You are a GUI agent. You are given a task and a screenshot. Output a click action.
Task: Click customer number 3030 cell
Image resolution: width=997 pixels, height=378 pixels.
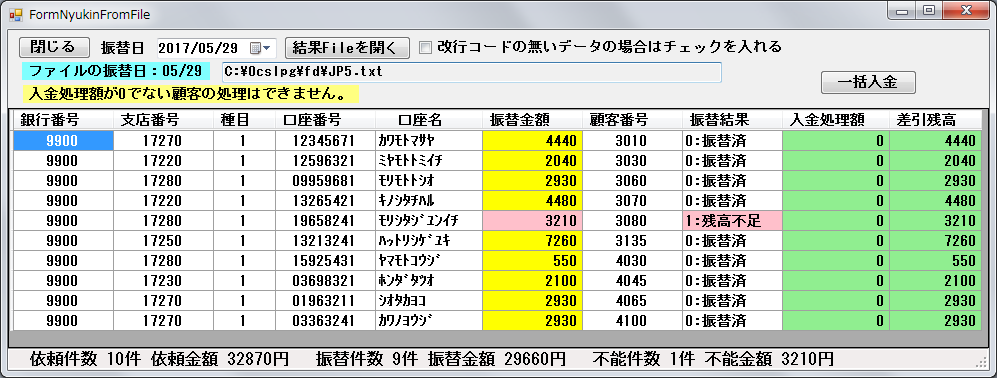pos(633,161)
